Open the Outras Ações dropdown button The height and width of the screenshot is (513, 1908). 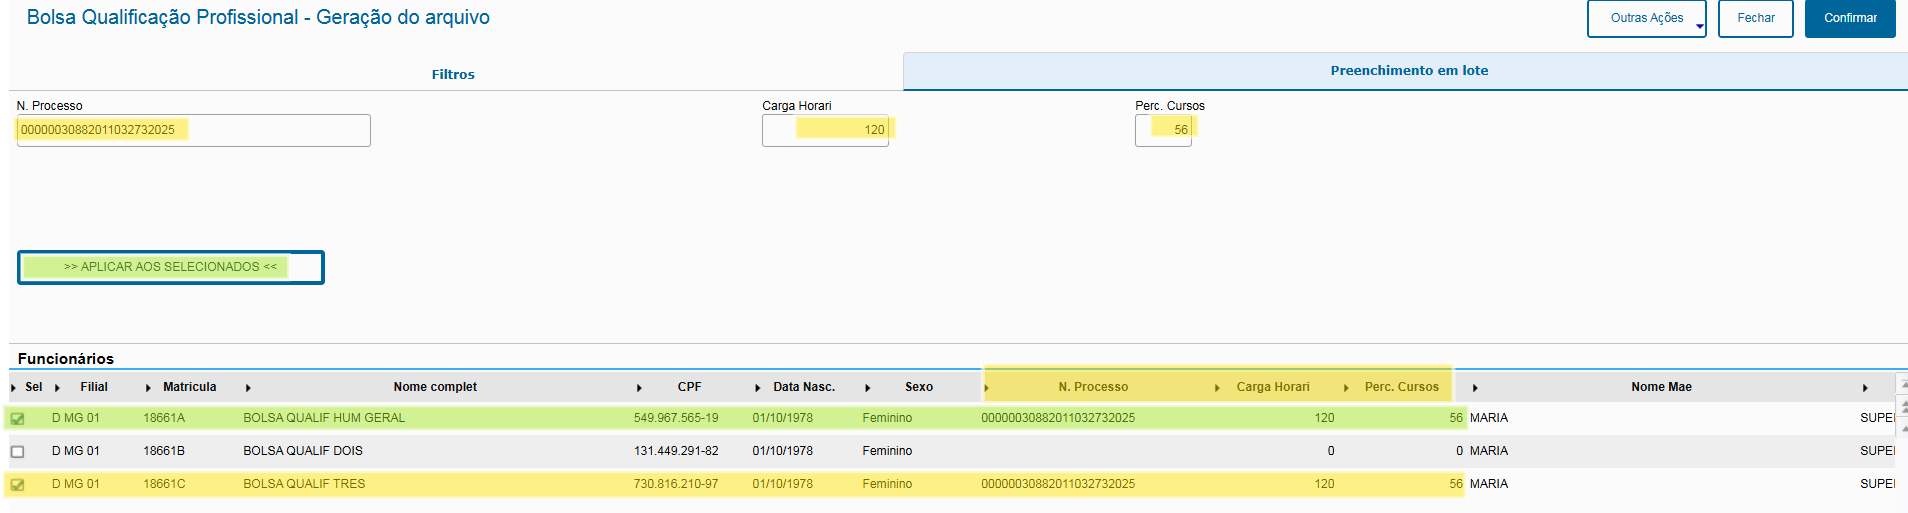point(1646,18)
